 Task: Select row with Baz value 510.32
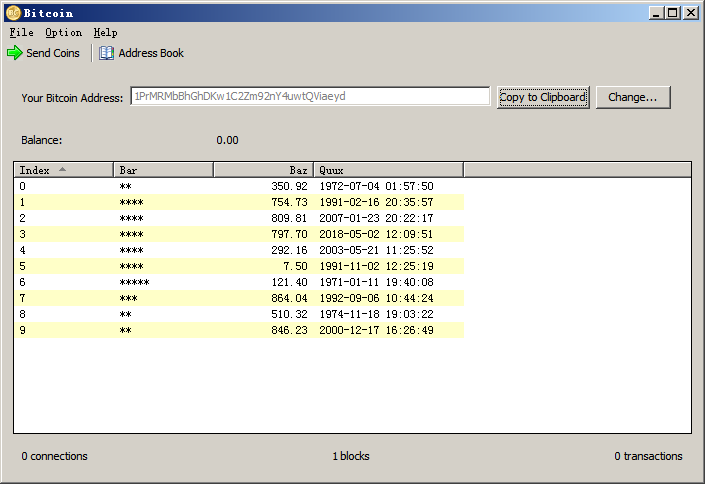point(239,314)
